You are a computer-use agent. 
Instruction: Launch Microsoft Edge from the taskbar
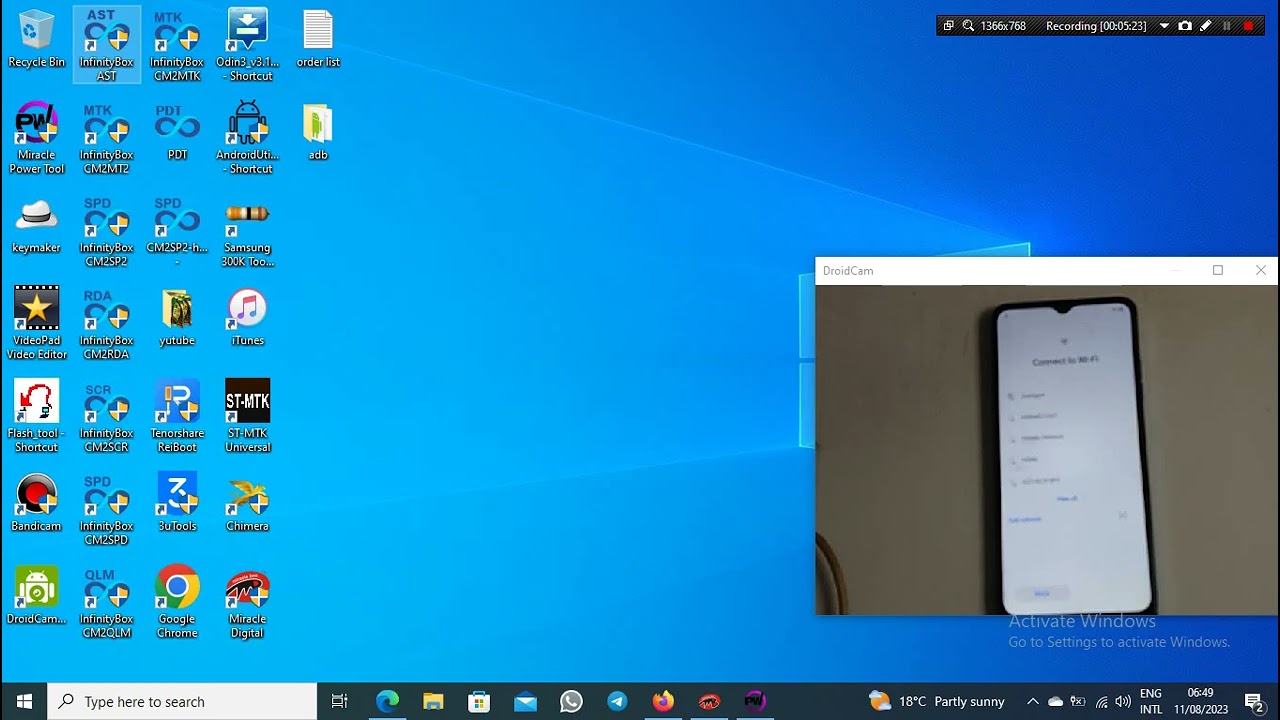tap(387, 701)
